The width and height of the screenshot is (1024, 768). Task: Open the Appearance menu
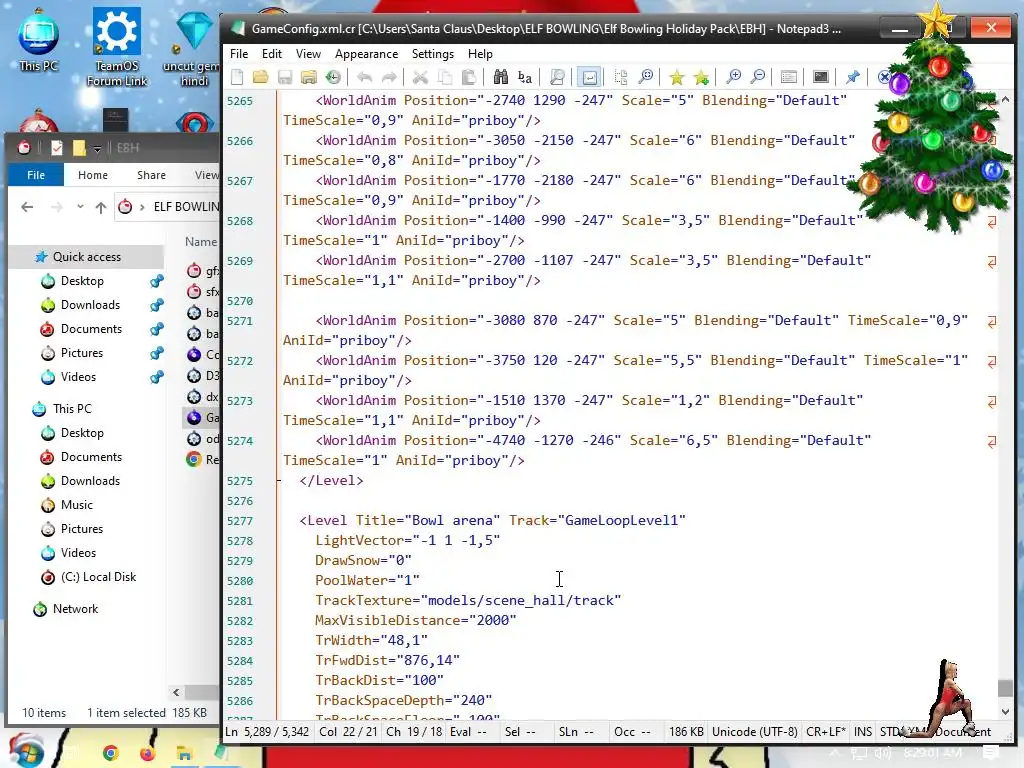[366, 54]
